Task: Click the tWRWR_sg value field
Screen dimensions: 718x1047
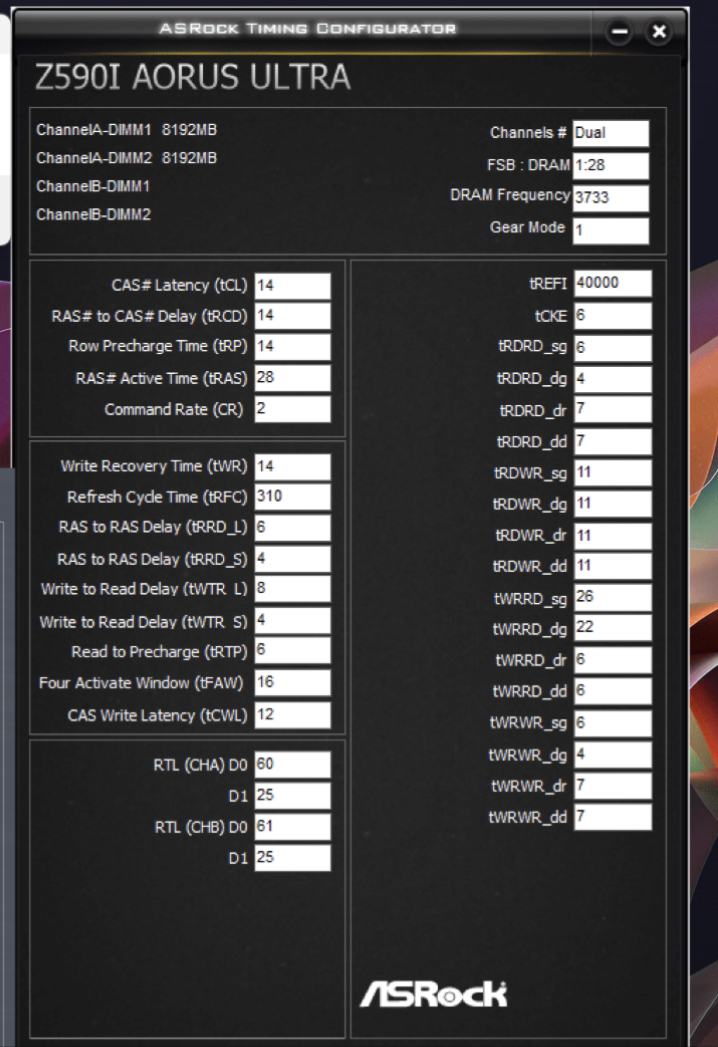Action: (x=613, y=723)
